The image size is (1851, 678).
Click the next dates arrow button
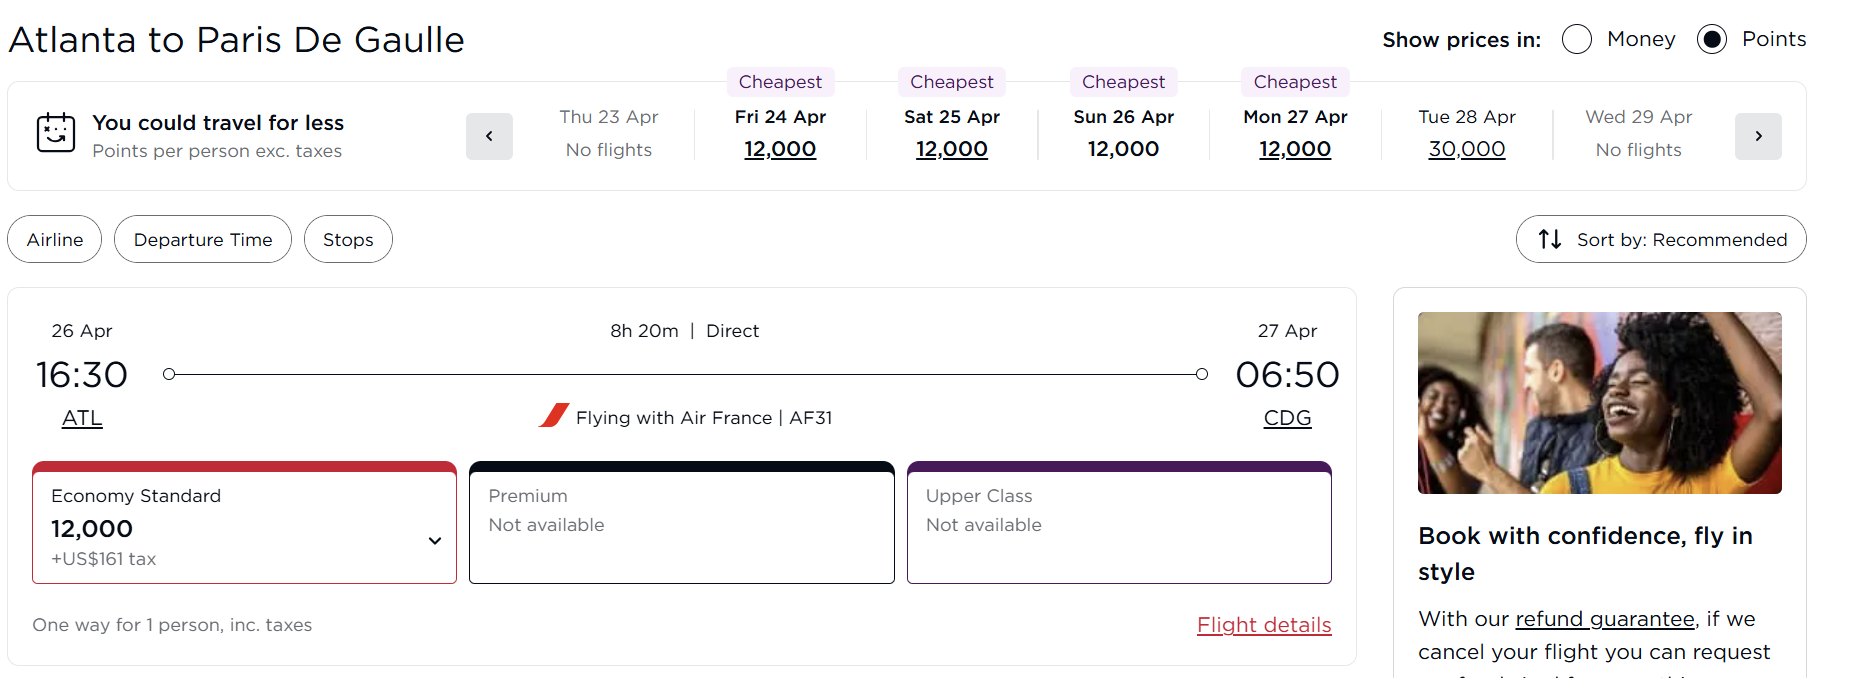point(1758,136)
